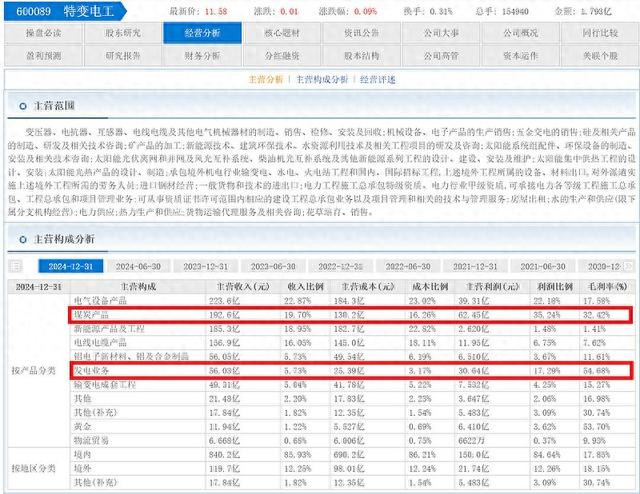Open the 股东研究 tab
This screenshot has width=640, height=494.
[123, 33]
